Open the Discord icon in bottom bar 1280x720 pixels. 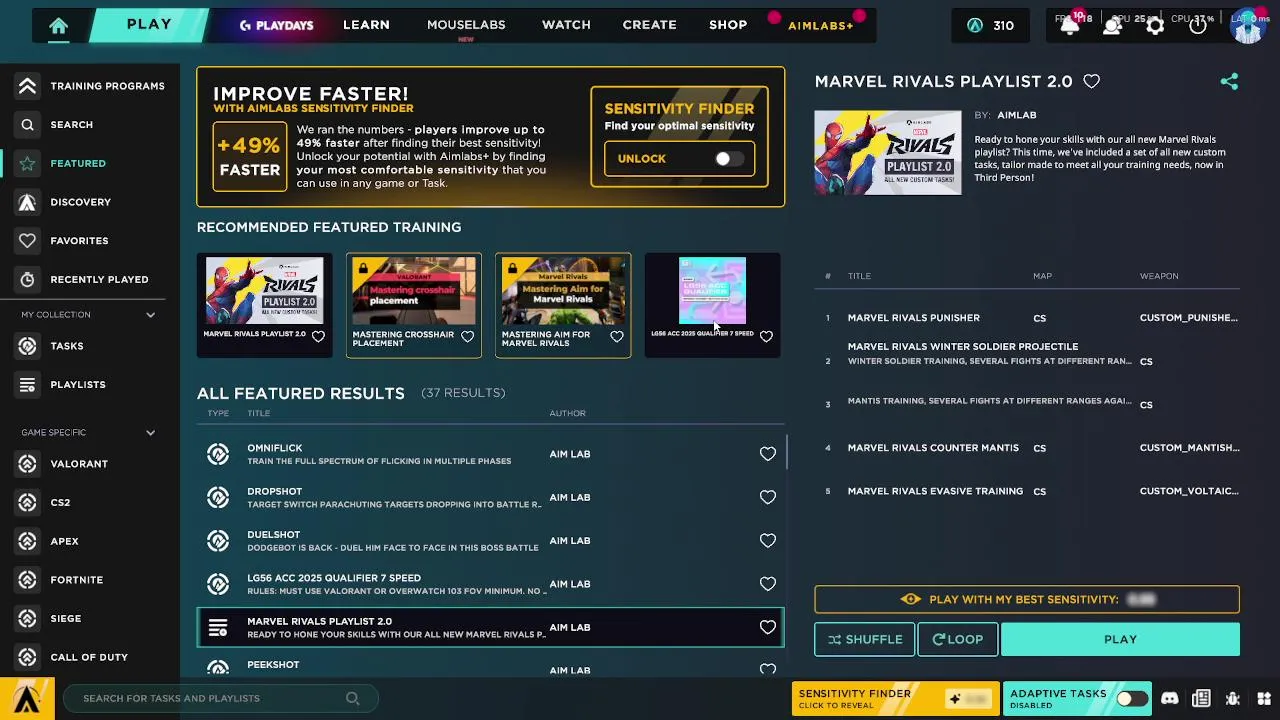1170,699
